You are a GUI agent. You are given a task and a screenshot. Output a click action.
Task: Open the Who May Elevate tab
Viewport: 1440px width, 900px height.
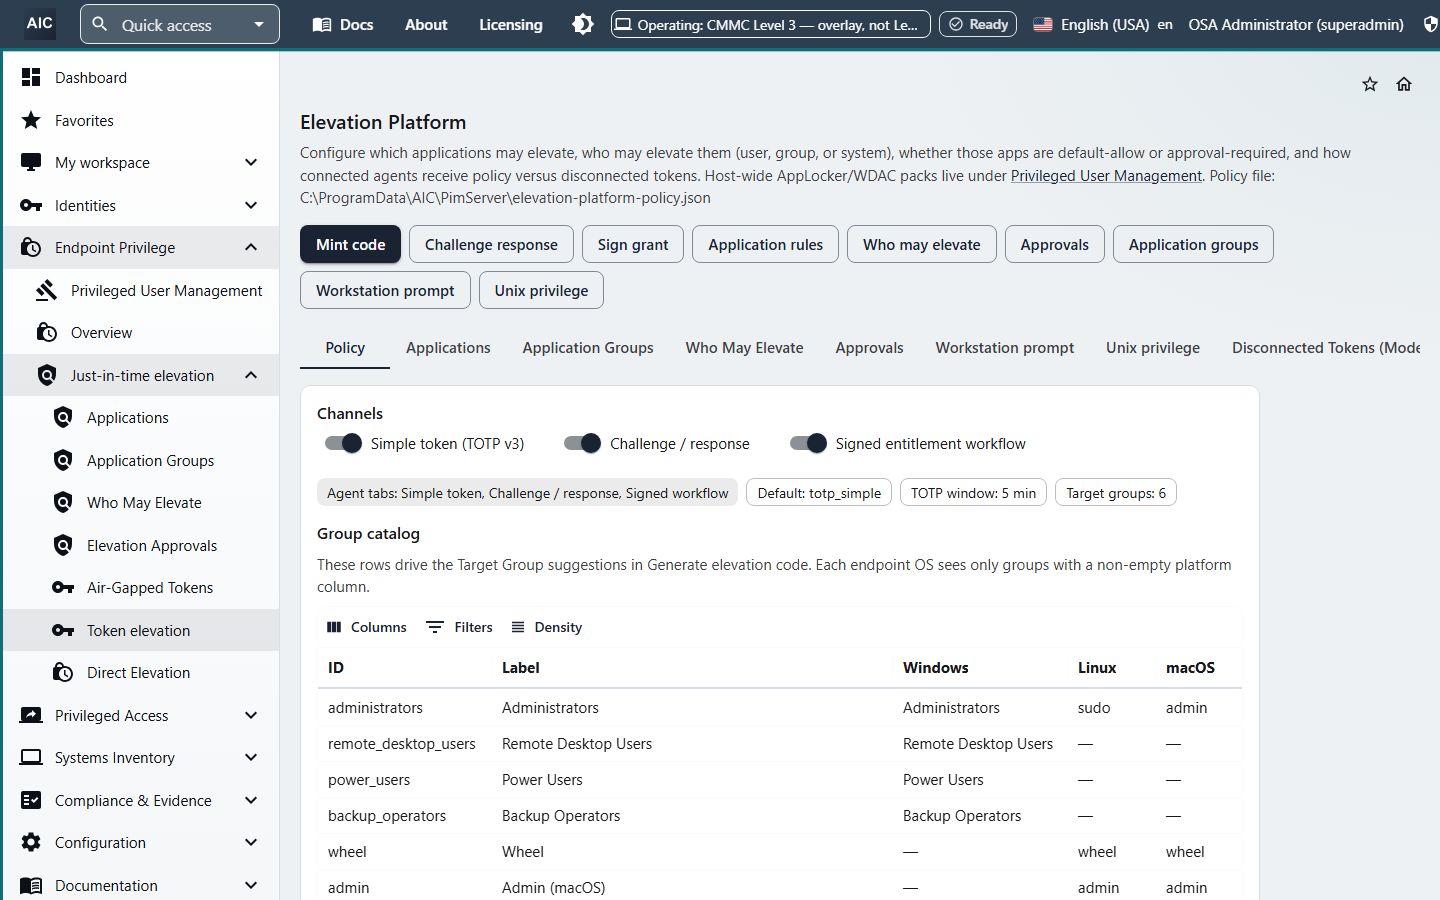click(x=744, y=347)
